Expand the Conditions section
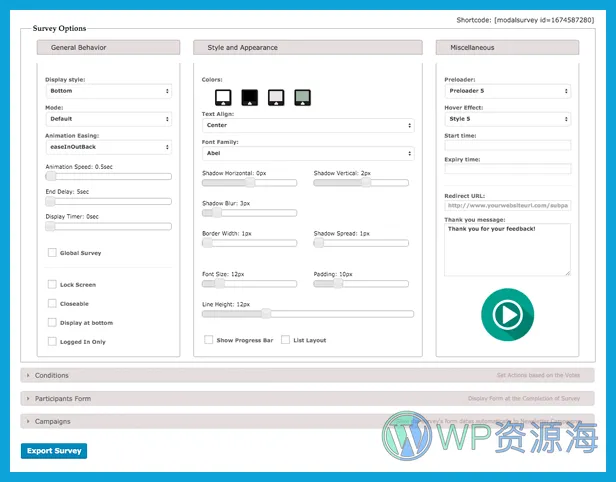 (x=307, y=375)
